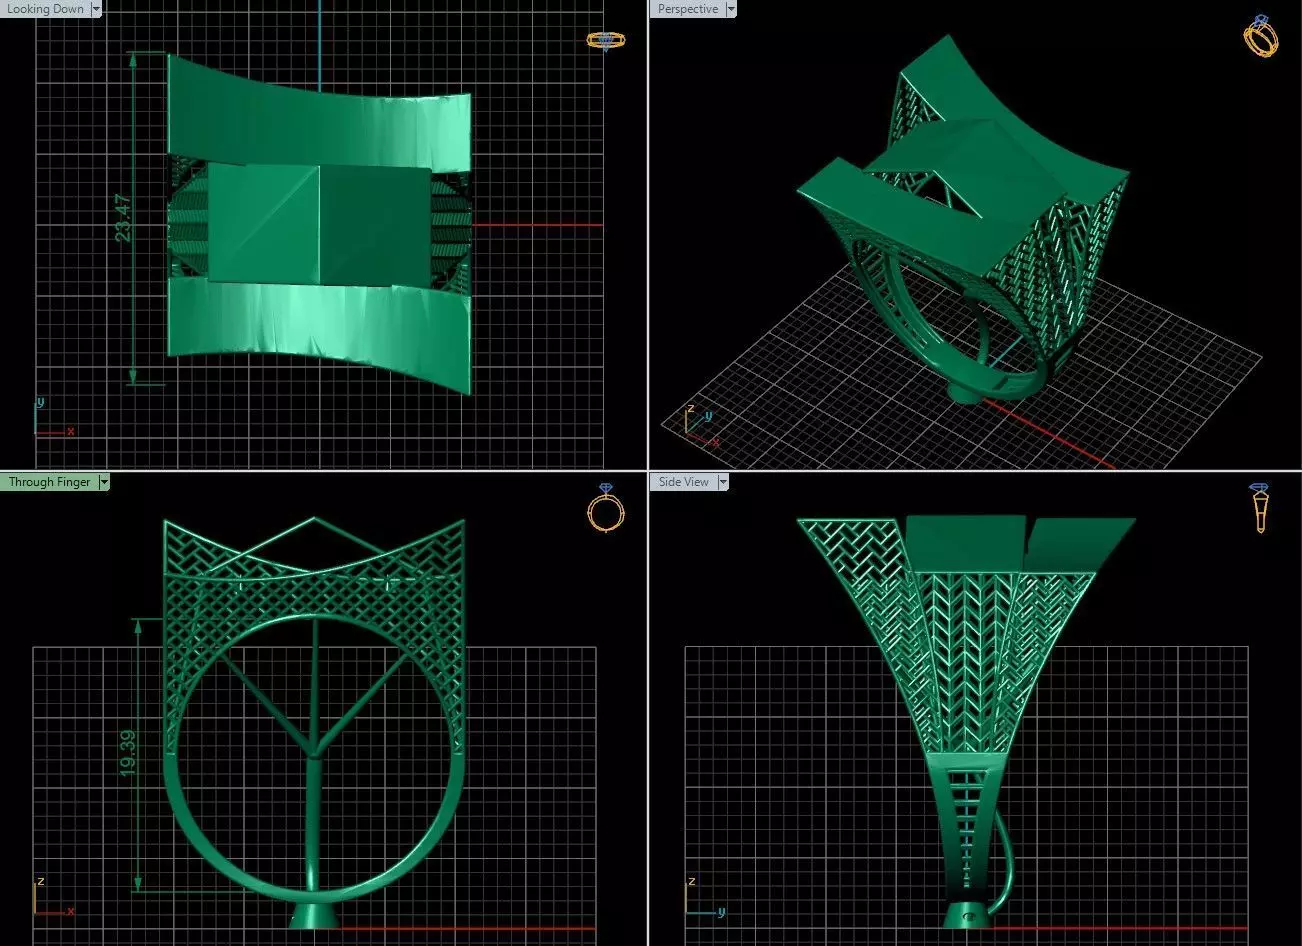This screenshot has height=946, width=1302.
Task: Click the z-x axis indicator in Through Finger view
Action: point(53,897)
